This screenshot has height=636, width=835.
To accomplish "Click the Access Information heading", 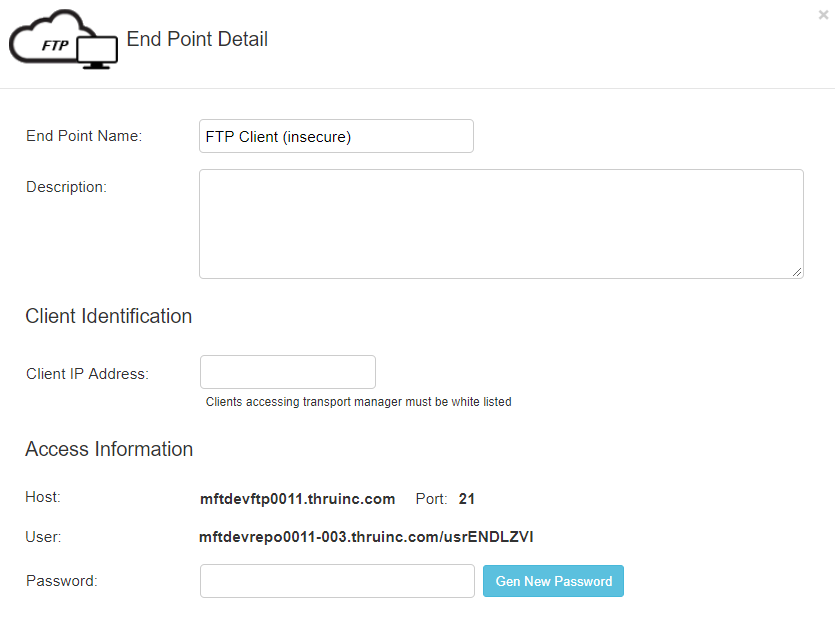I will coord(109,449).
